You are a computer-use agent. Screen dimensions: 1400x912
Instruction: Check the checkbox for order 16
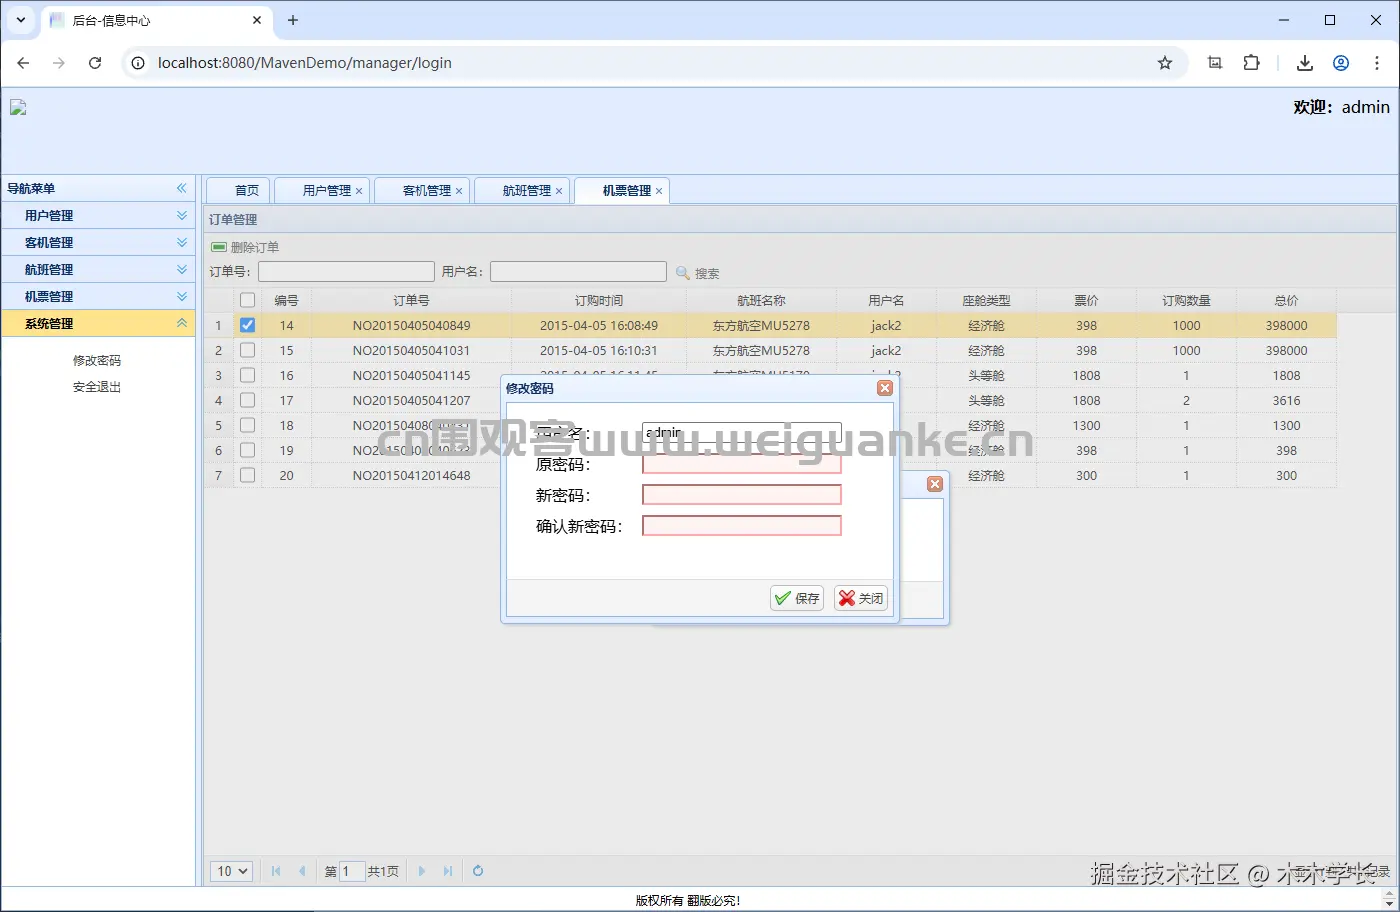247,375
